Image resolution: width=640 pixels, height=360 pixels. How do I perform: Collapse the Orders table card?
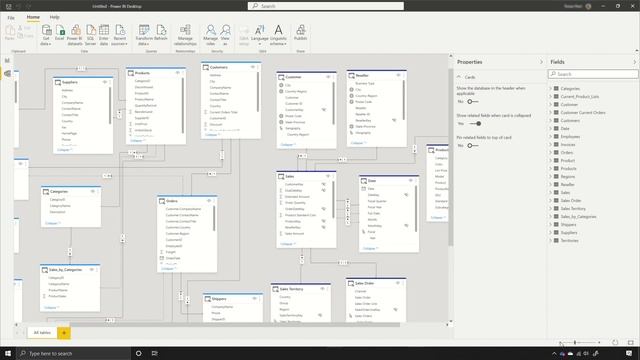[168, 269]
